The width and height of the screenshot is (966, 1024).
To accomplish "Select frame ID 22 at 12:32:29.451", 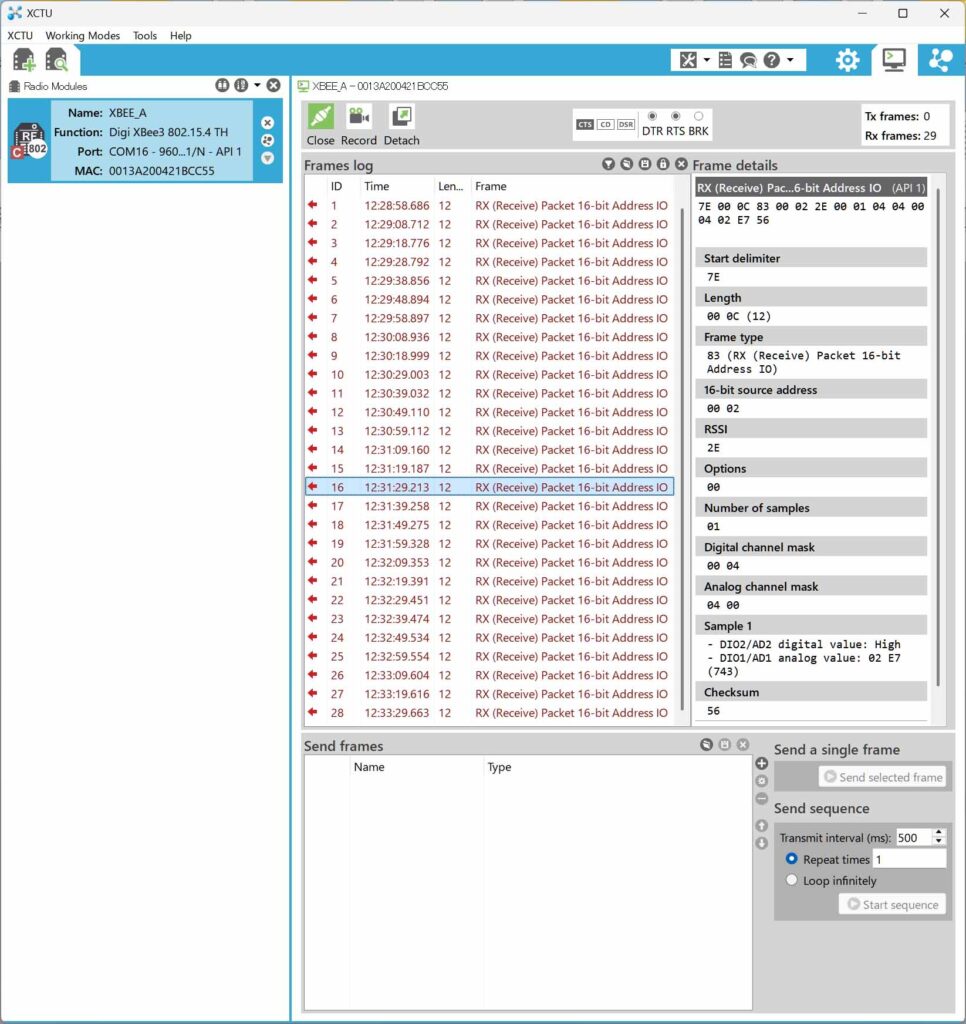I will coord(490,600).
